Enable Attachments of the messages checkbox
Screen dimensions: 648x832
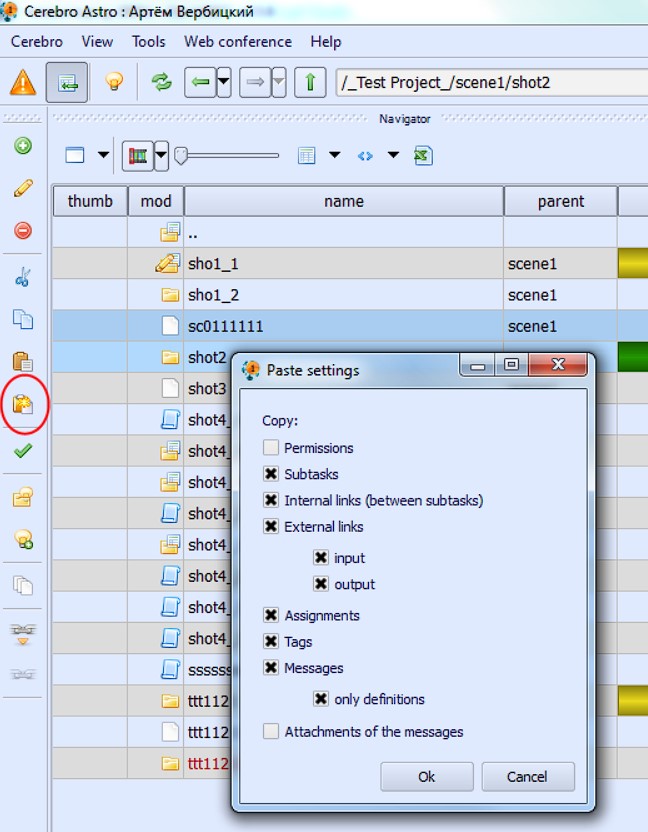click(271, 731)
